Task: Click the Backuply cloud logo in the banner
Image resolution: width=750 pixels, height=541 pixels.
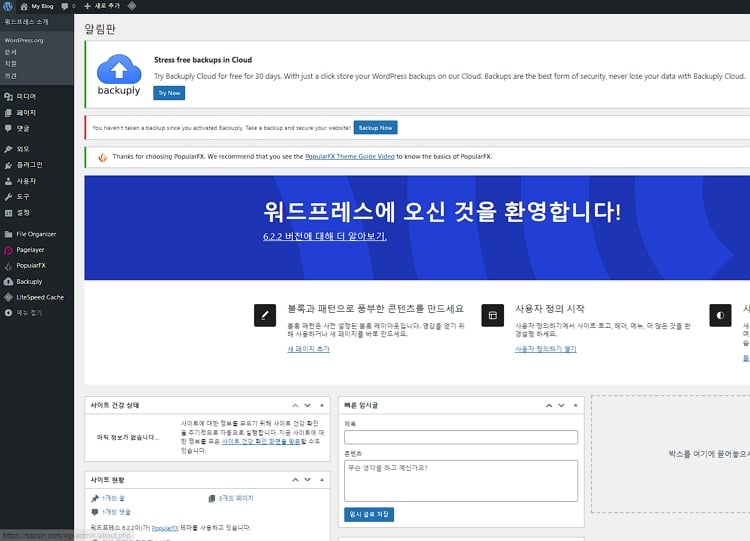Action: tap(119, 75)
